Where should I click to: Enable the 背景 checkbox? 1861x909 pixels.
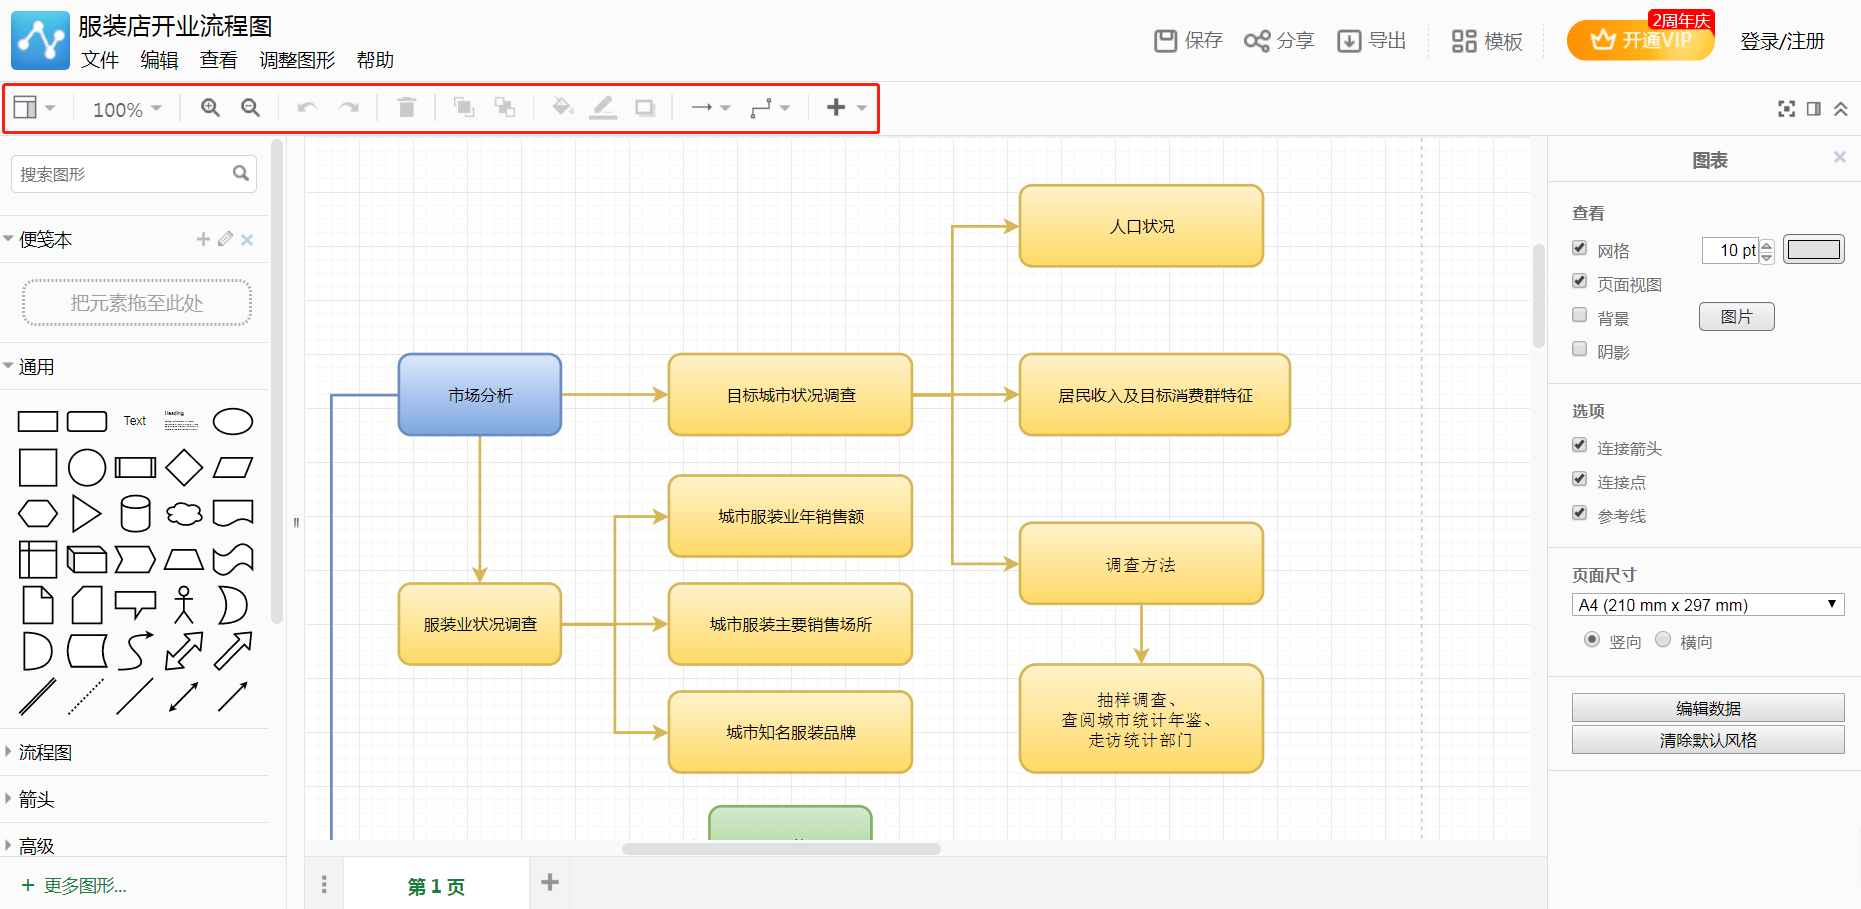coord(1579,315)
